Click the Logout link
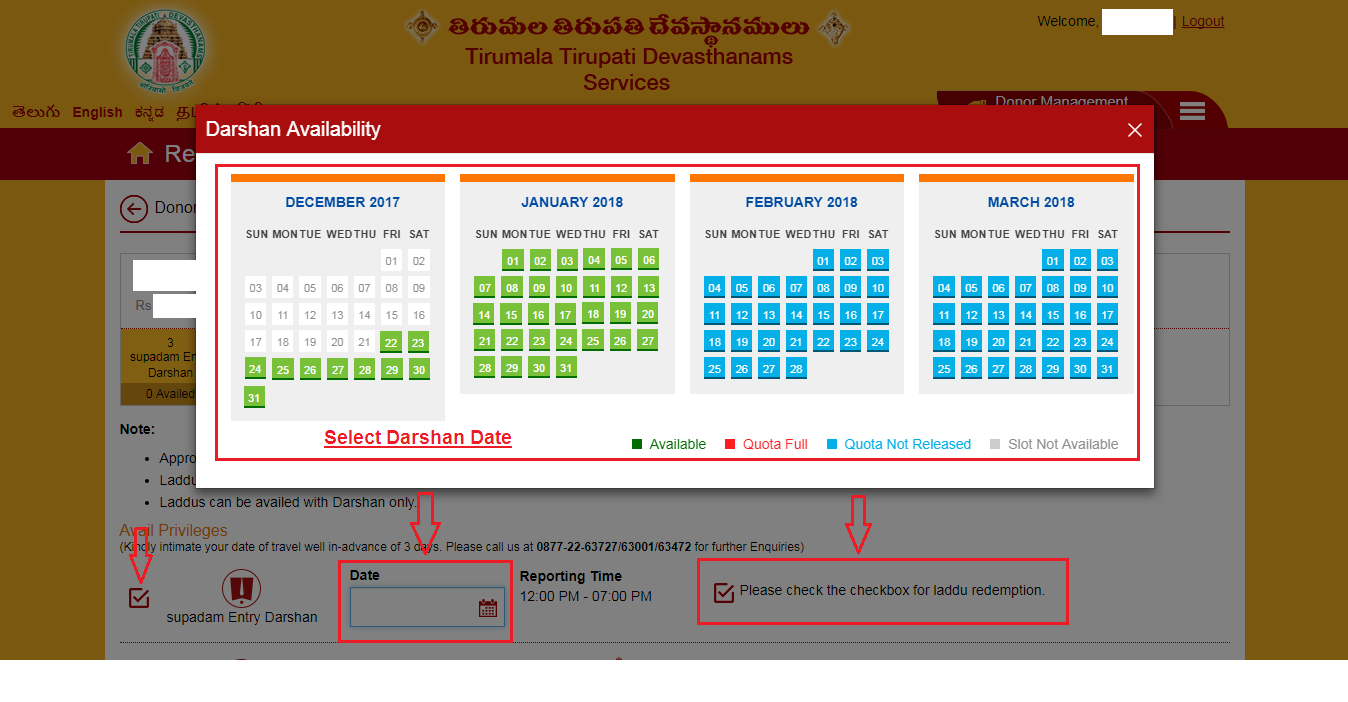The width and height of the screenshot is (1348, 702). coord(1203,21)
